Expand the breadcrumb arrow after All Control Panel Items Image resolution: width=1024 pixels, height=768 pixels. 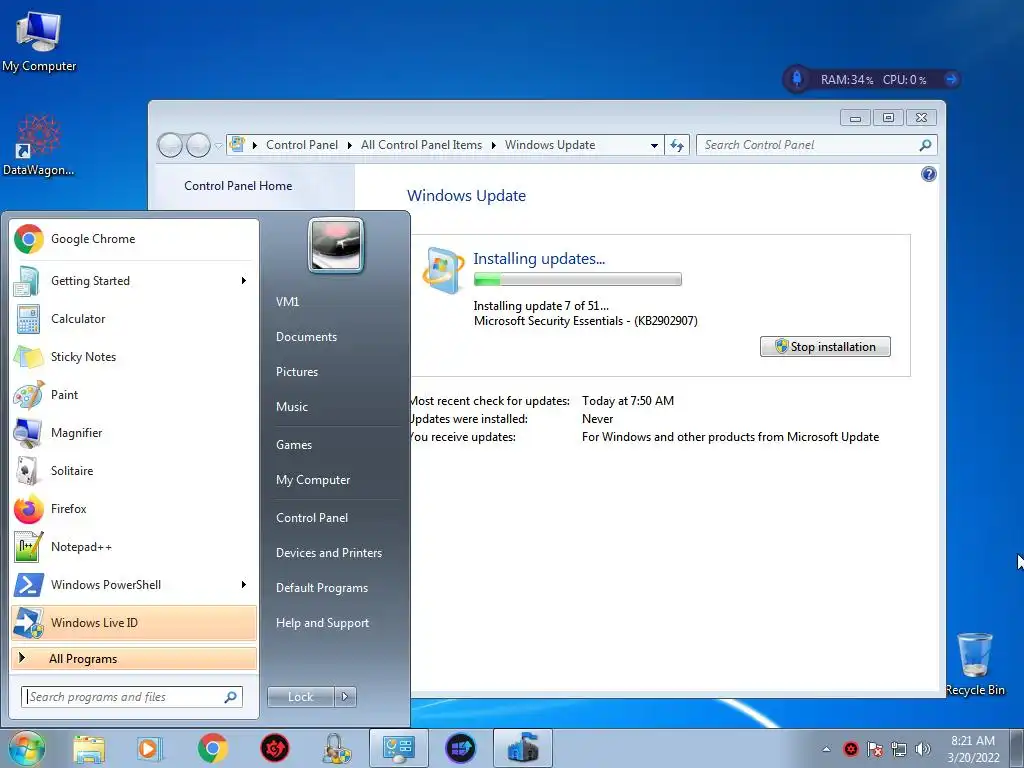493,145
